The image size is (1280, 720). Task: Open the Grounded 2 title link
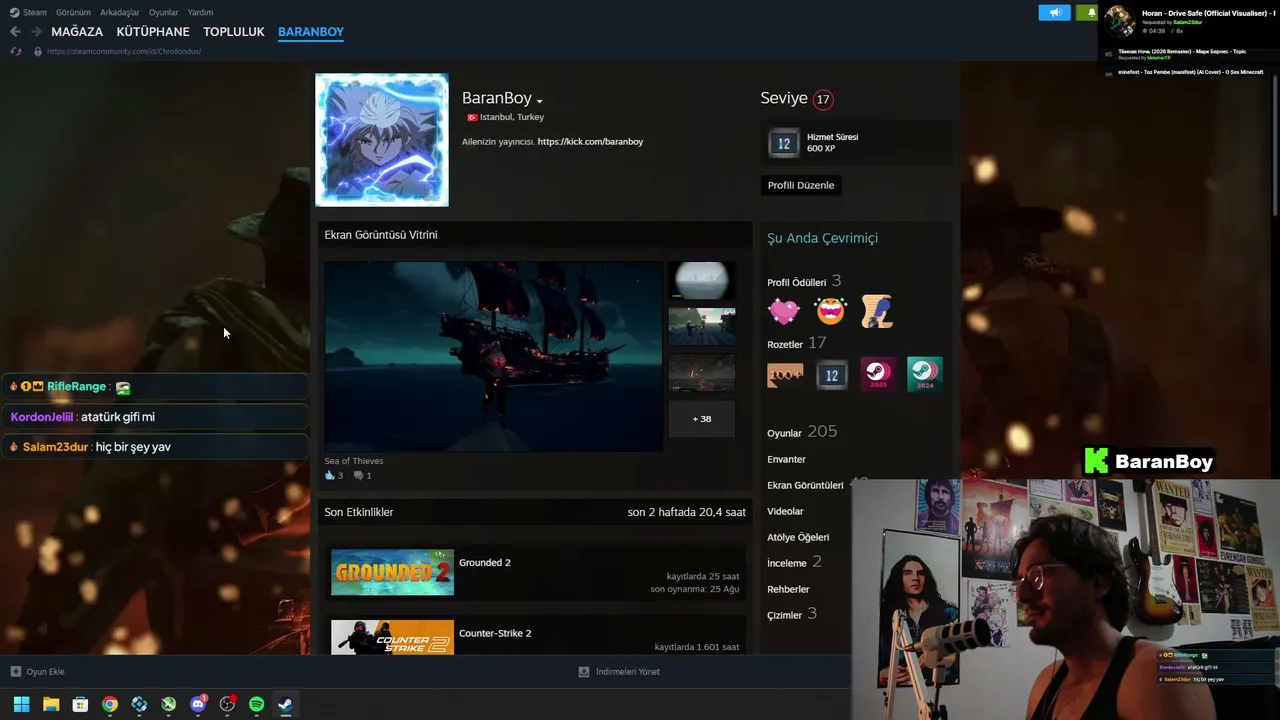[x=485, y=562]
